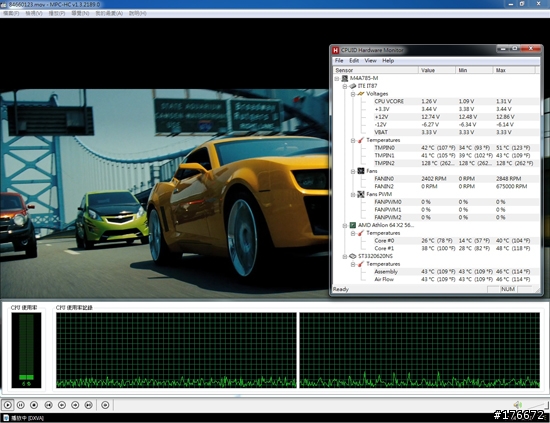Open the 導覽(N) menu in MPC-HC
This screenshot has height=423, width=550.
(x=80, y=13)
